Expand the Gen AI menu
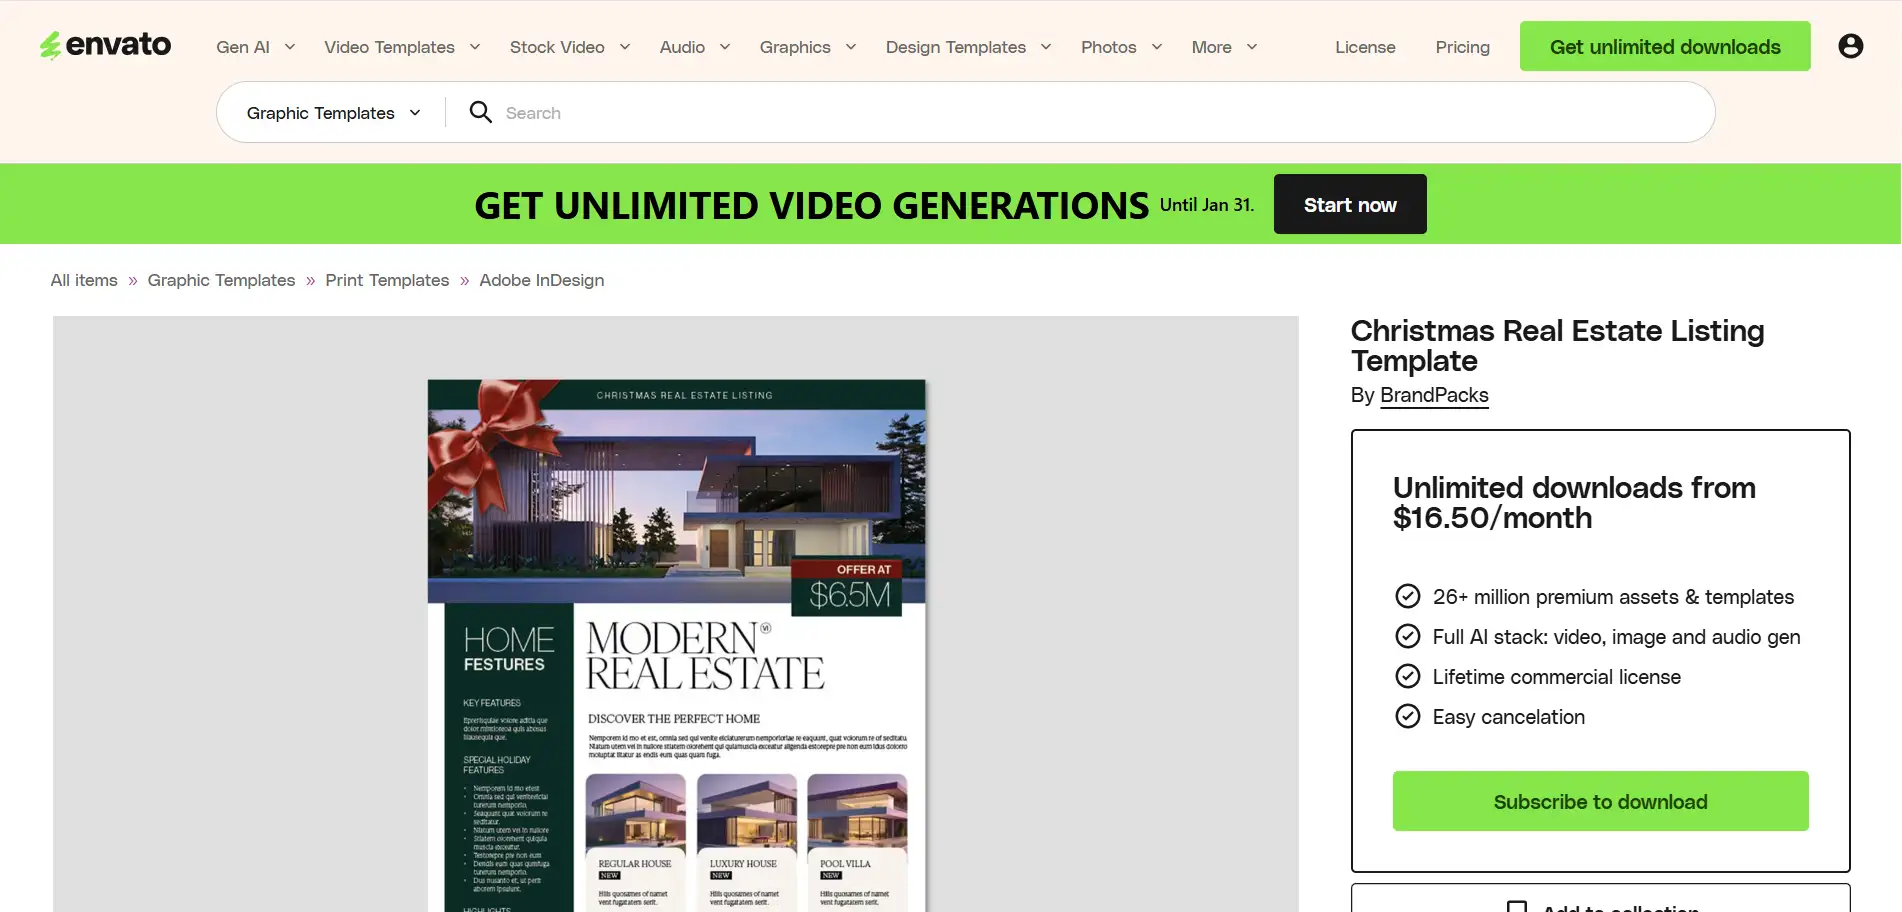Image resolution: width=1902 pixels, height=912 pixels. click(255, 47)
